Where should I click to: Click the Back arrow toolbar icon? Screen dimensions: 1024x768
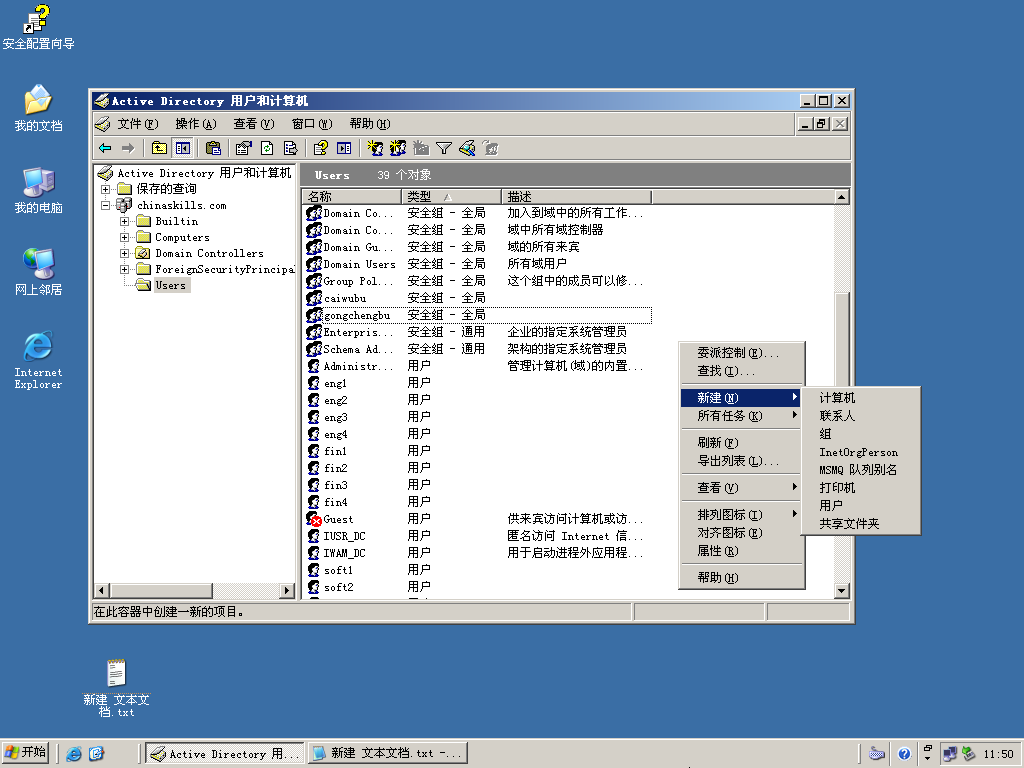coord(105,148)
